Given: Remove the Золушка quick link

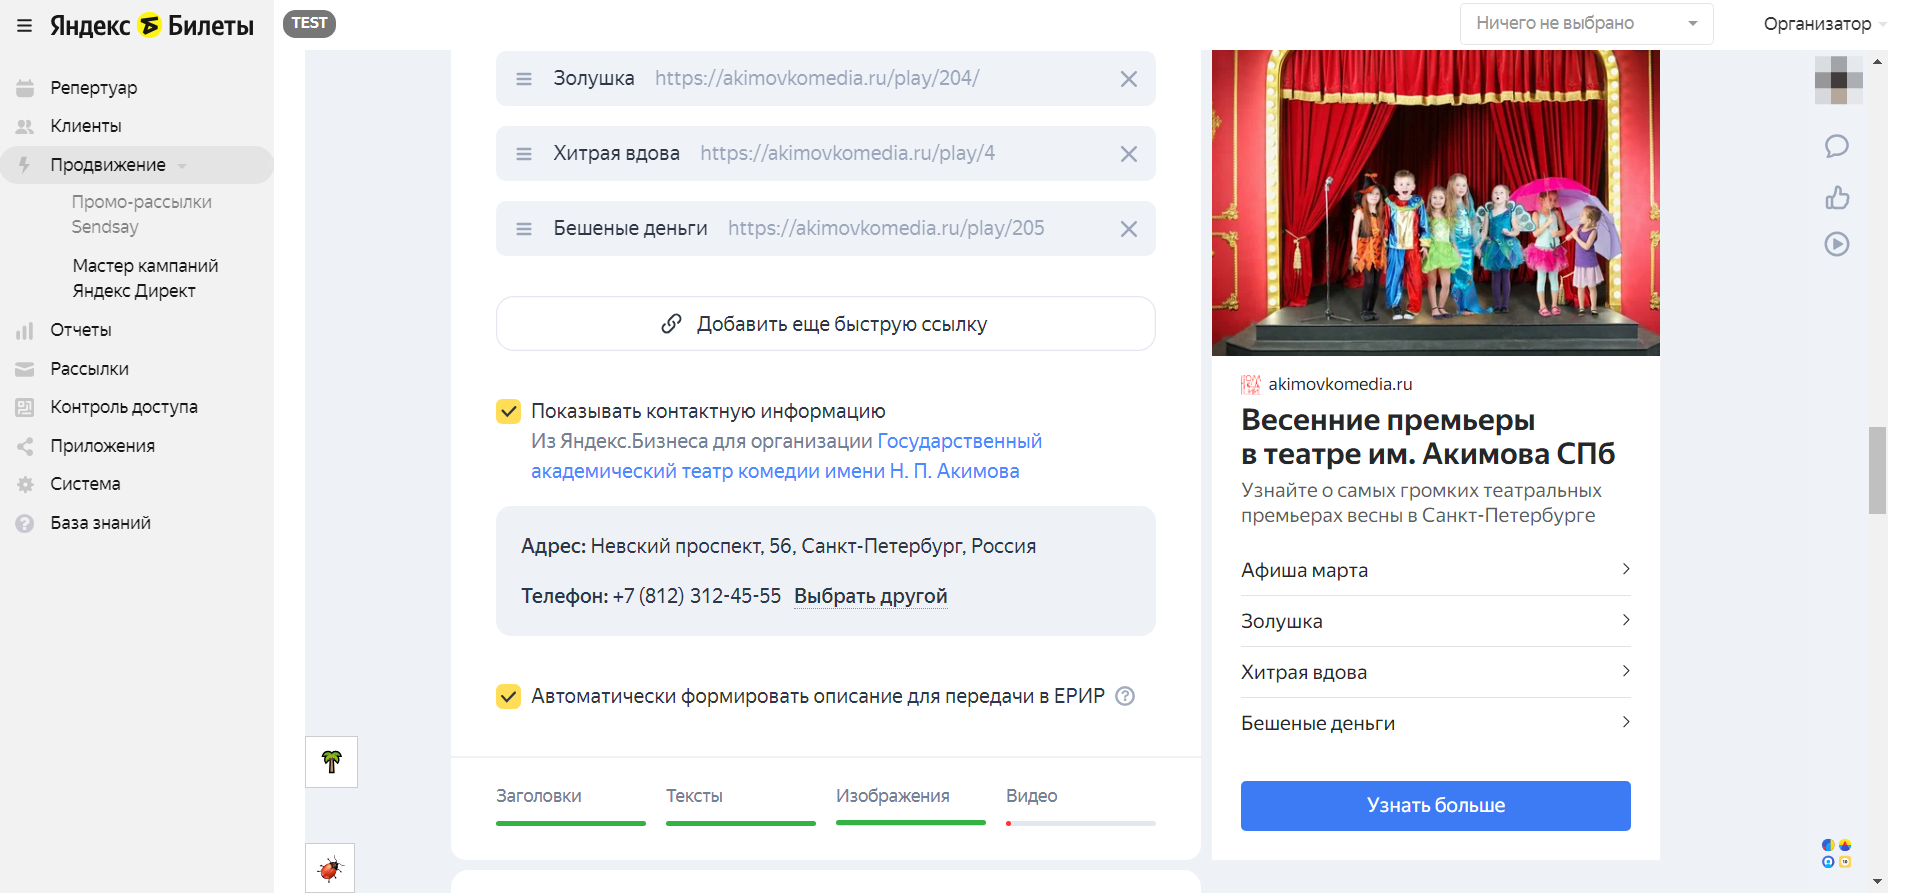Looking at the screenshot, I should (1129, 79).
